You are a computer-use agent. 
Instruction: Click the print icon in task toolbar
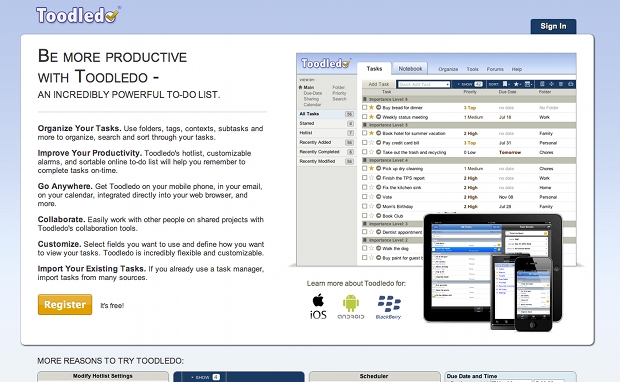pyautogui.click(x=570, y=84)
